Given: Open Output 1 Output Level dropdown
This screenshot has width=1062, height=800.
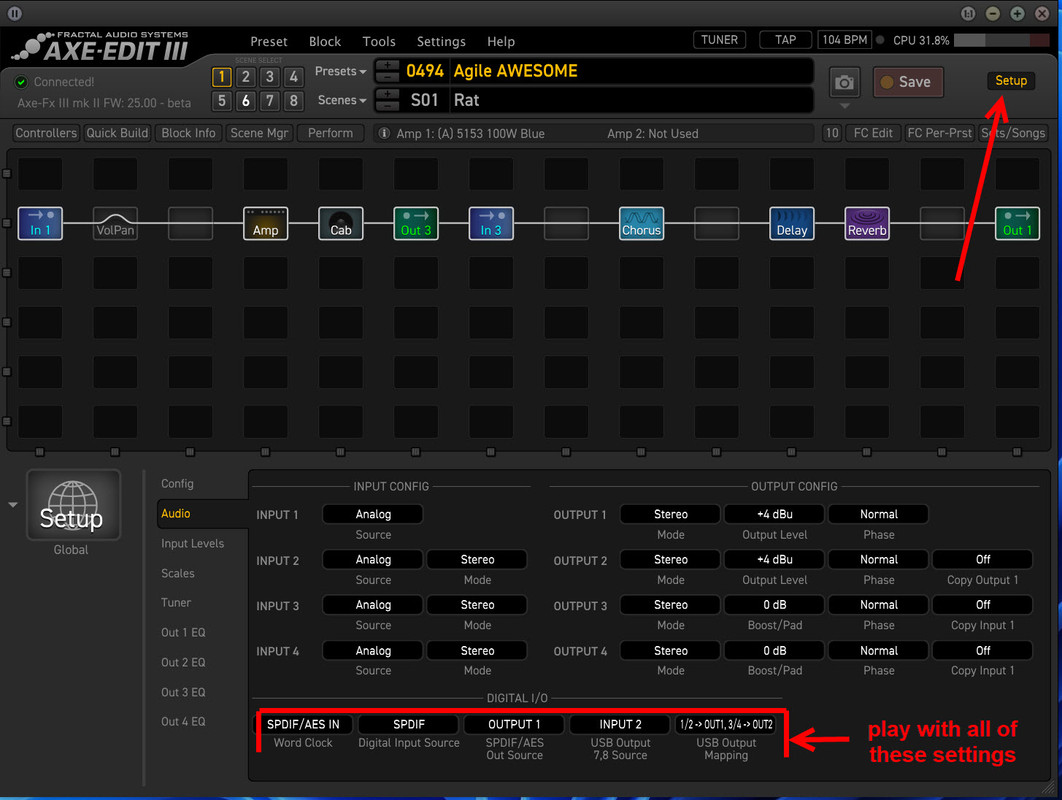Looking at the screenshot, I should point(775,514).
